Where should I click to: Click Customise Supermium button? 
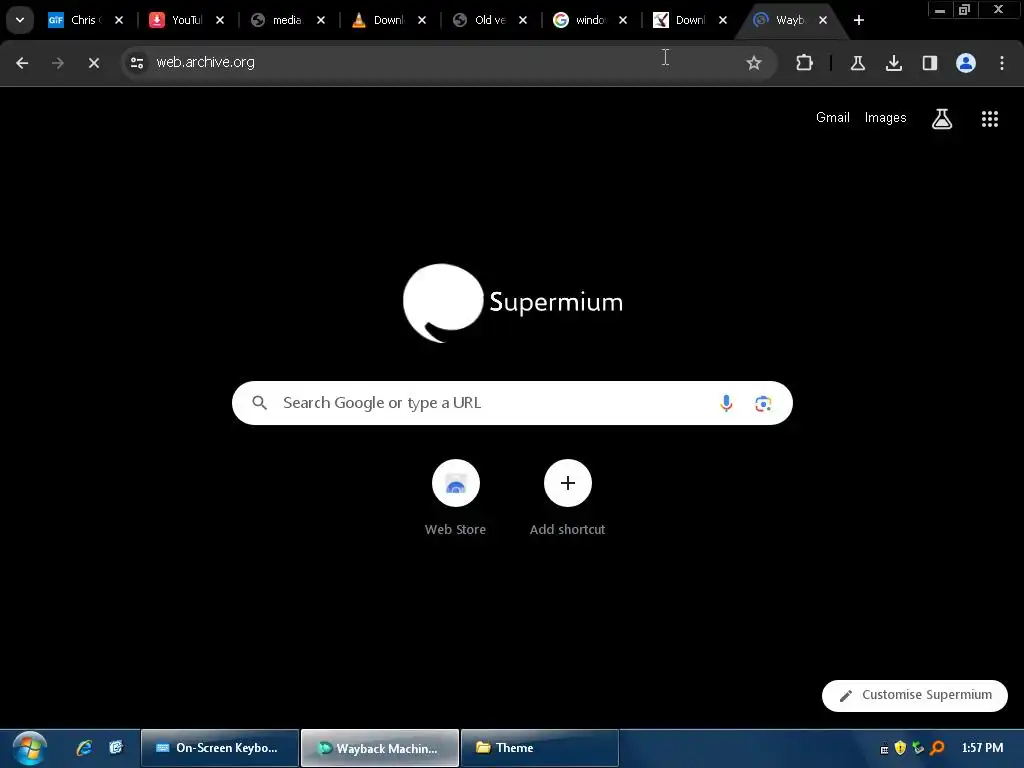click(915, 696)
